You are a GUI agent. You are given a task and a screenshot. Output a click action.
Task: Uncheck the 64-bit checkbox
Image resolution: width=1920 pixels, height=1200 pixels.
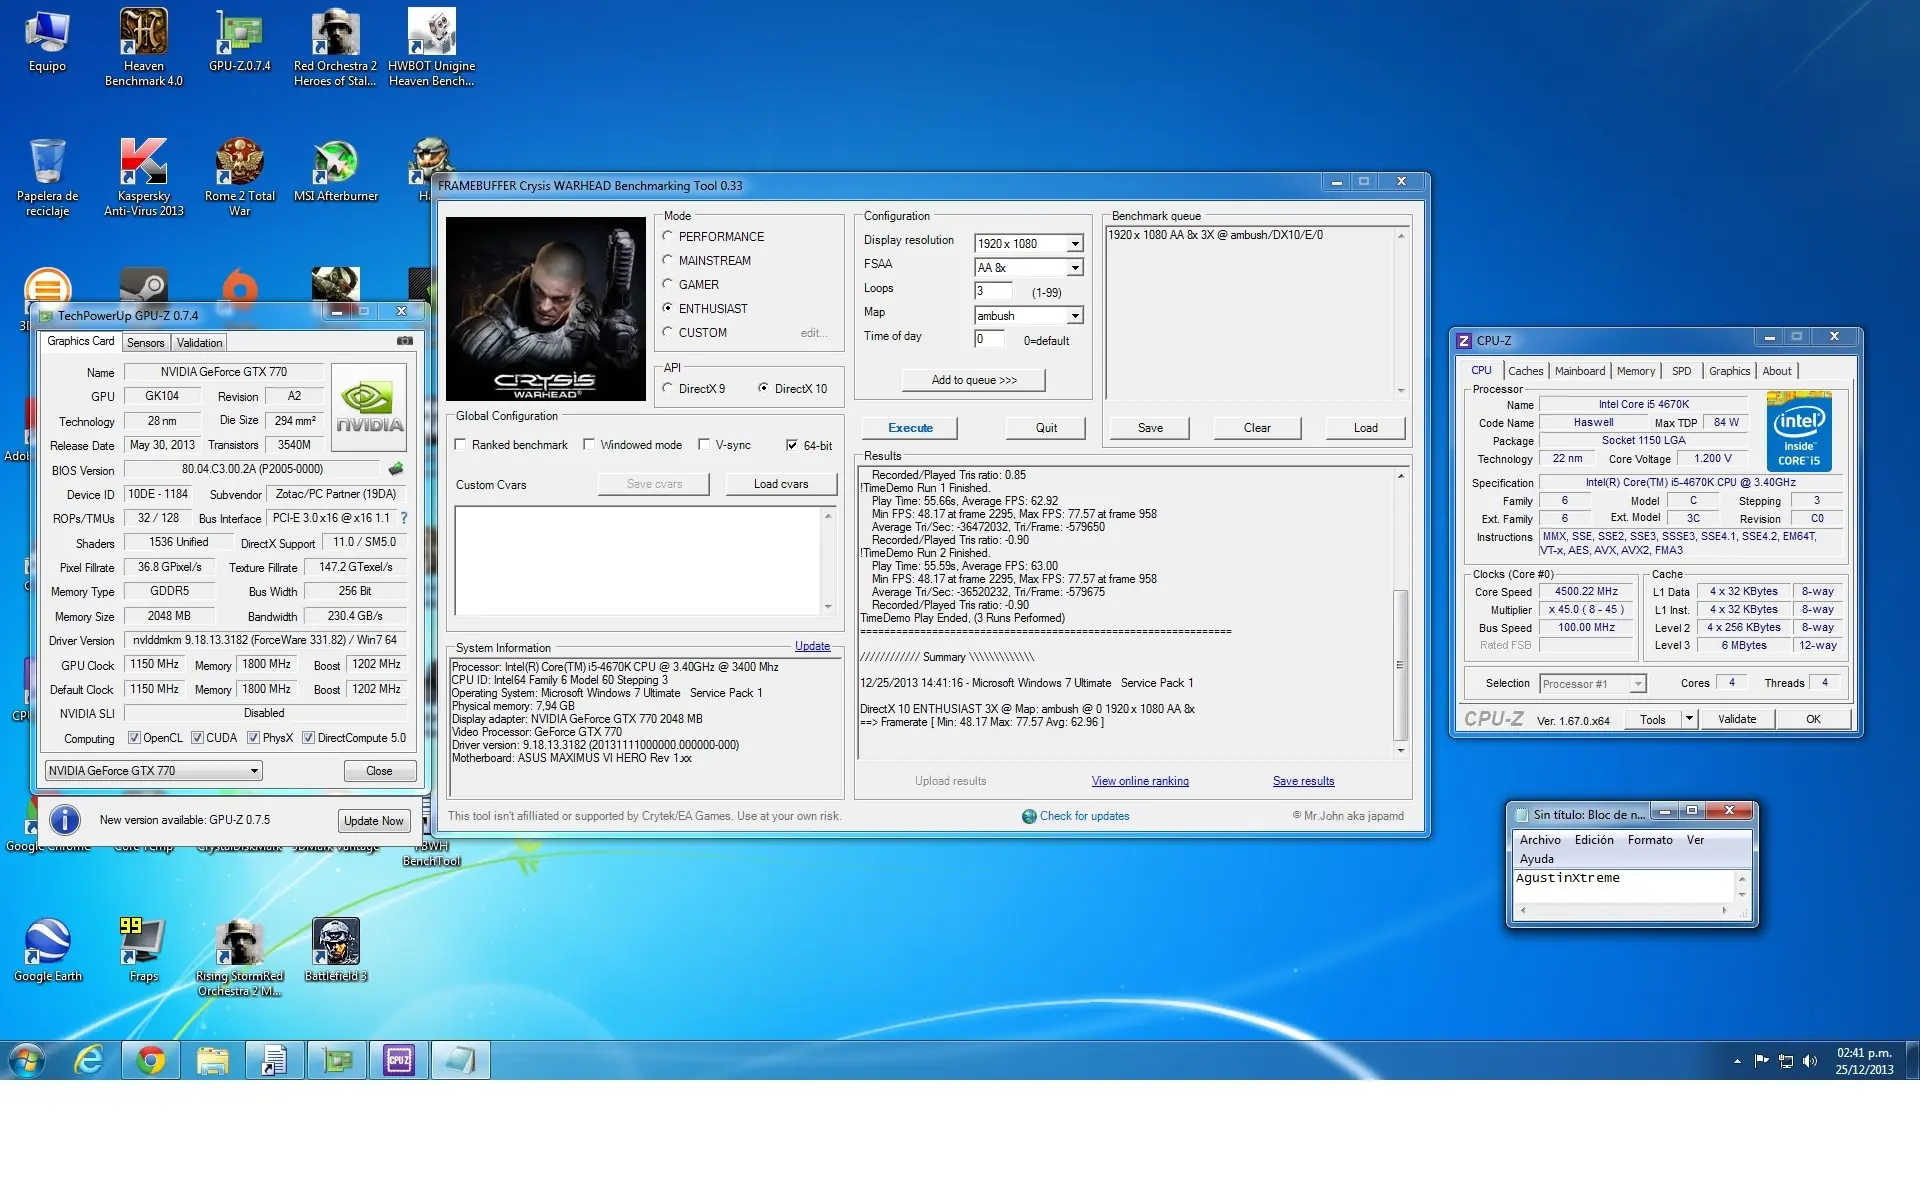click(792, 445)
